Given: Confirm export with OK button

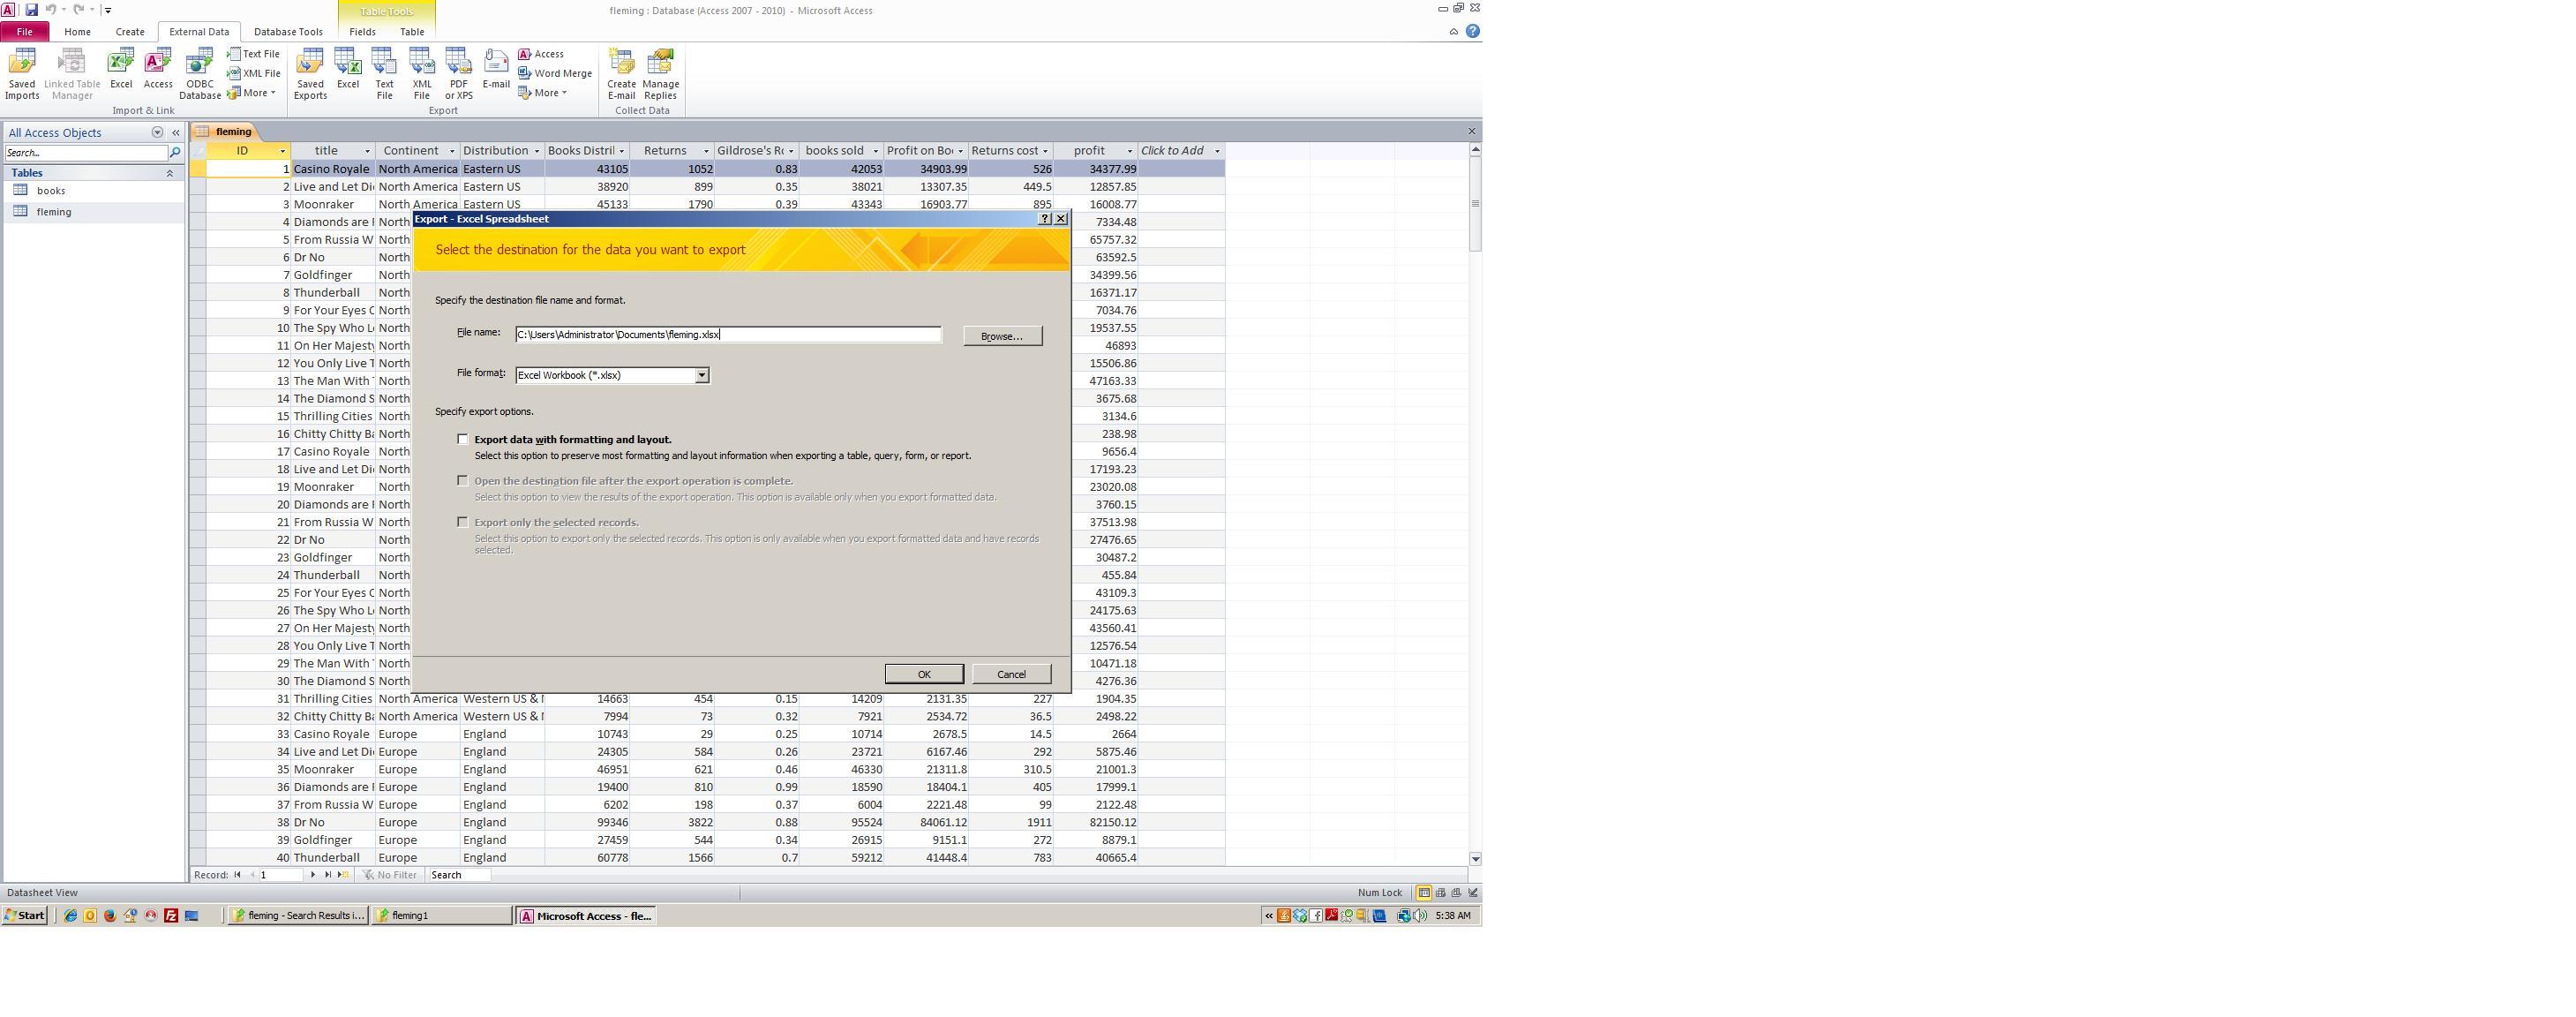Looking at the screenshot, I should click(x=924, y=674).
